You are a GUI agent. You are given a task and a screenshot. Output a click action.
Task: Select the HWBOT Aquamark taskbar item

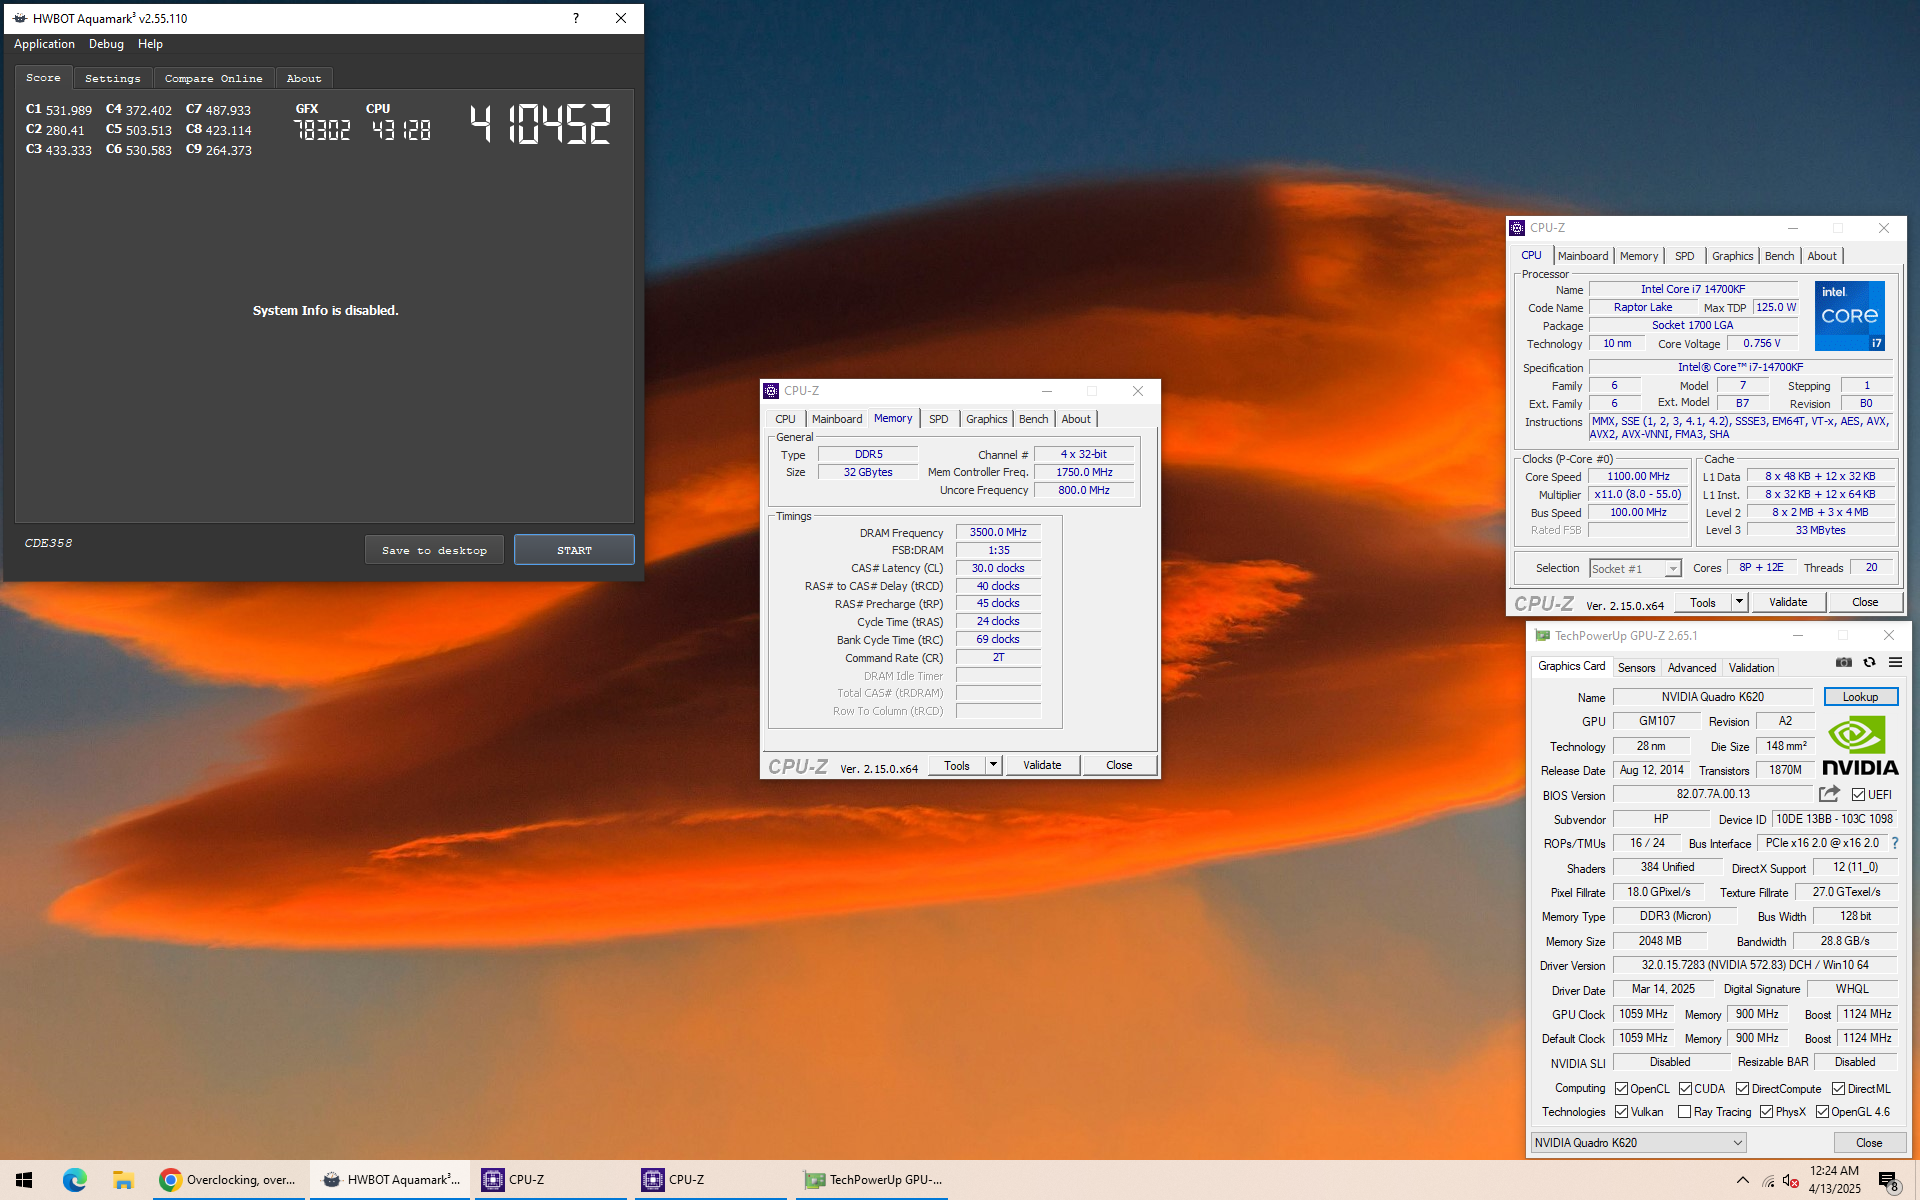[x=390, y=1180]
